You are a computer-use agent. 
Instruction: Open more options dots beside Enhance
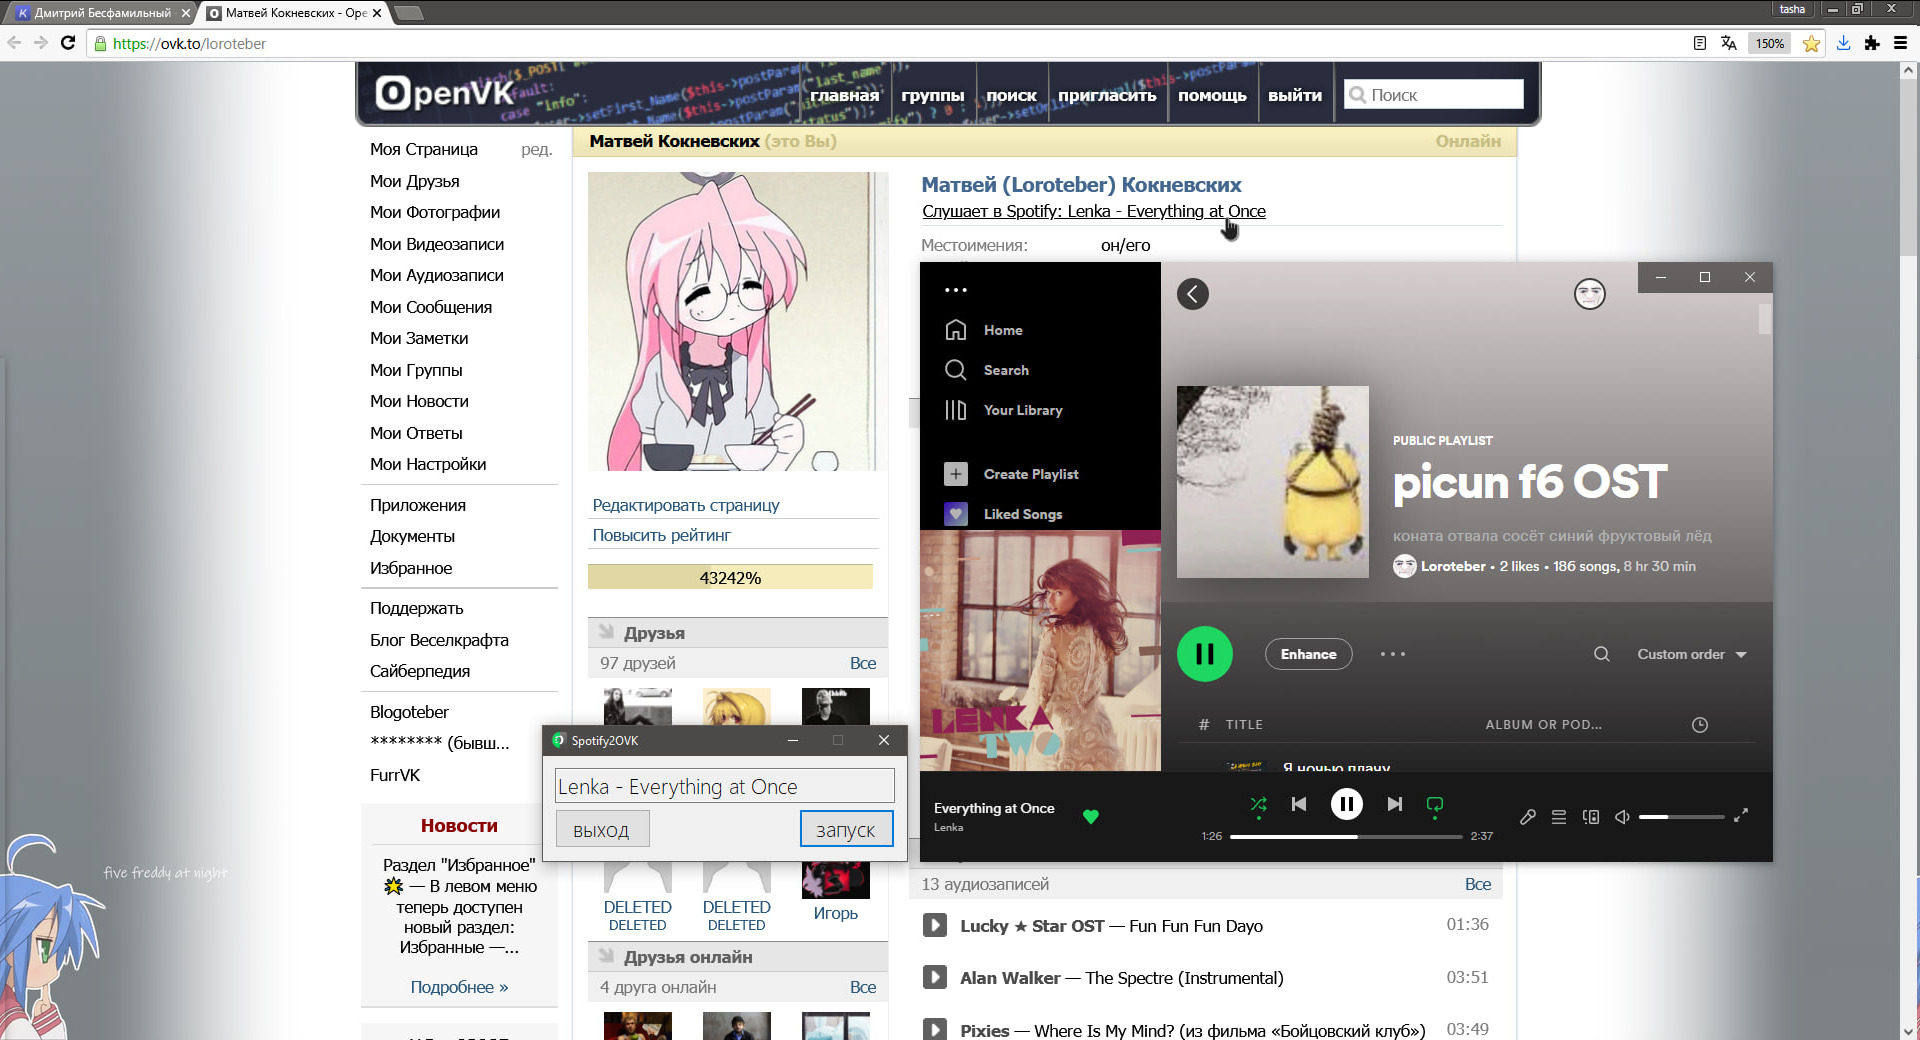pos(1393,654)
